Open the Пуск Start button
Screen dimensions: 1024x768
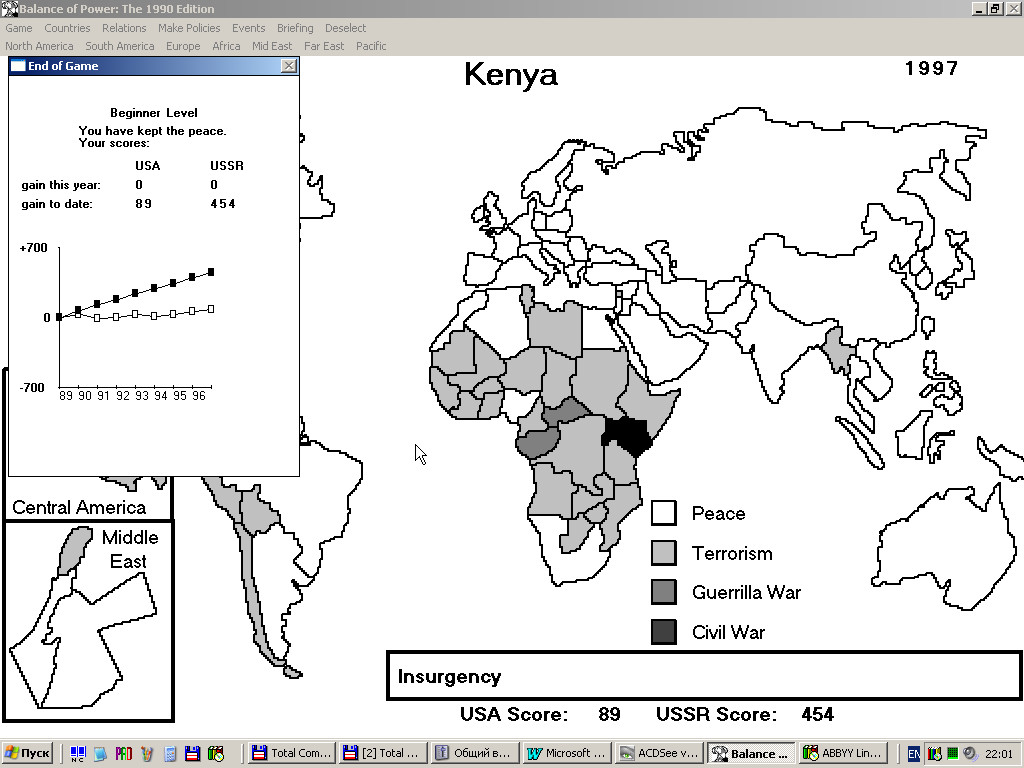click(27, 754)
